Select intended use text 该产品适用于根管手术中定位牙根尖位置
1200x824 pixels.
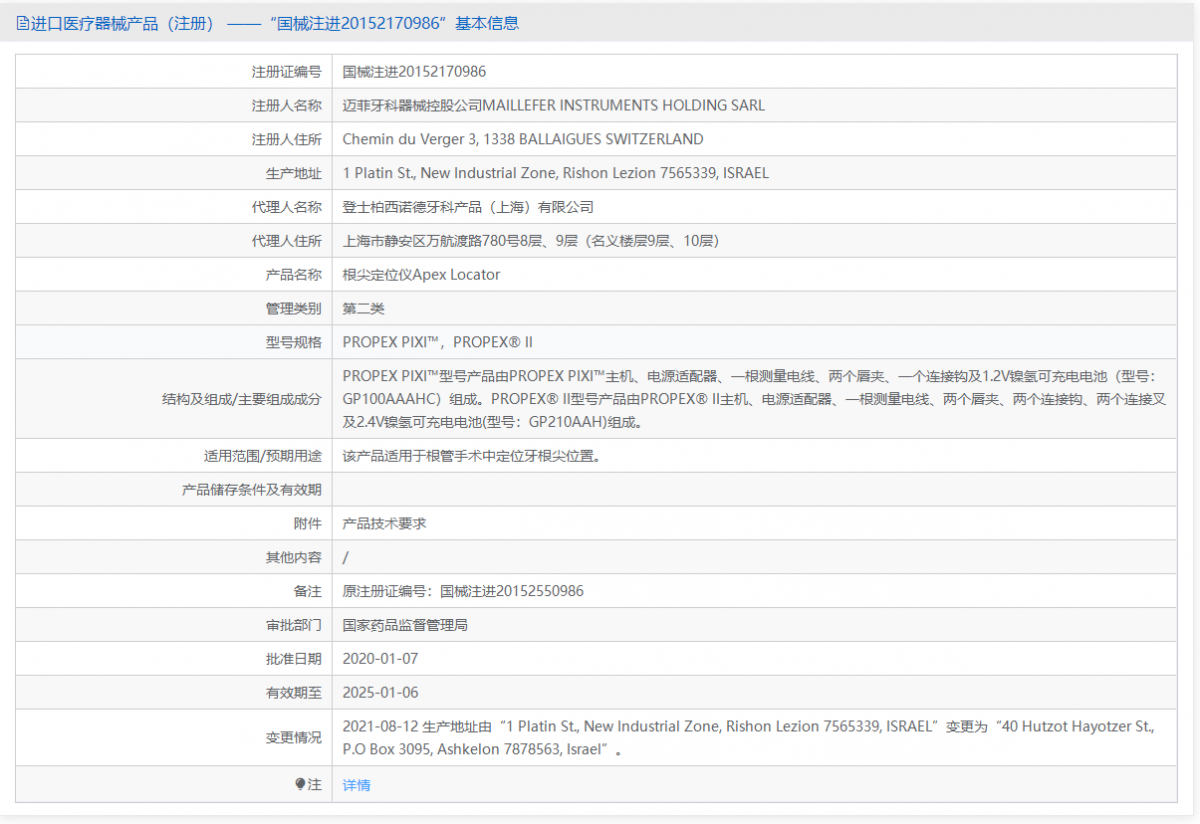point(471,456)
